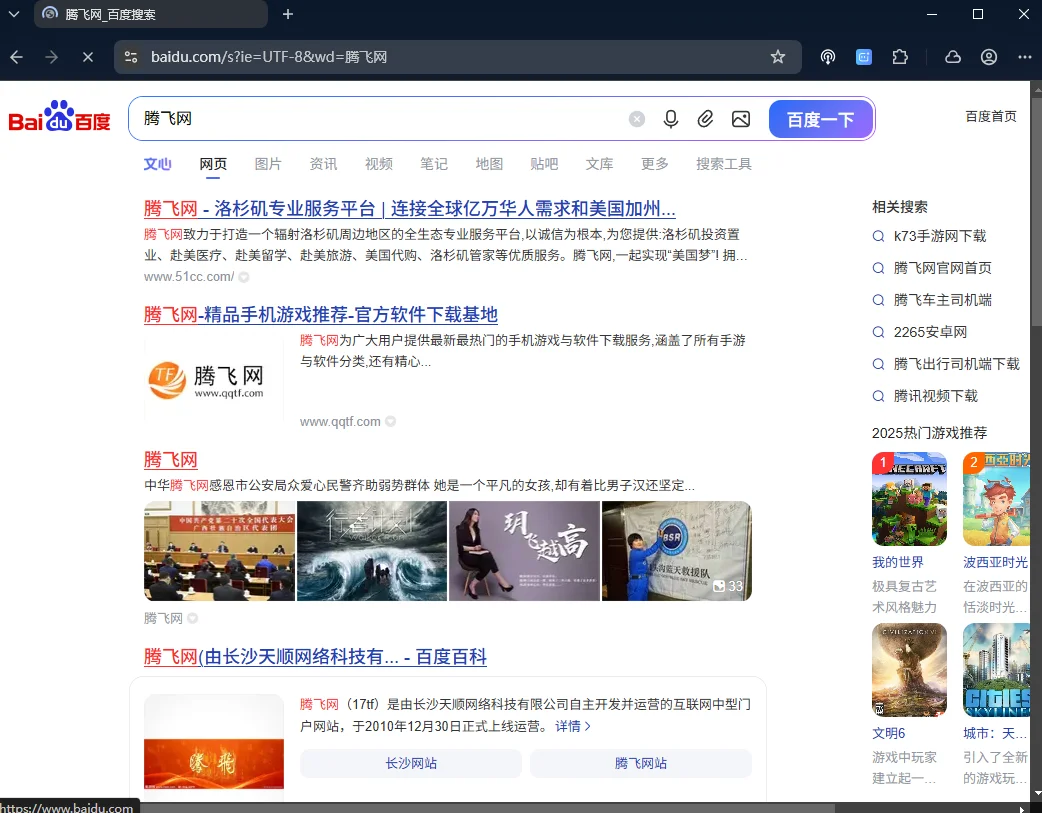The height and width of the screenshot is (813, 1042).
Task: Click the www.51cc.com URL text
Action: coord(189,277)
